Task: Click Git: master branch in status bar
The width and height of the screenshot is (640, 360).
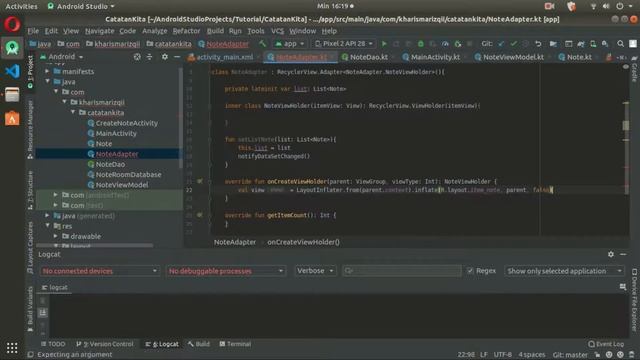Action: (570, 355)
